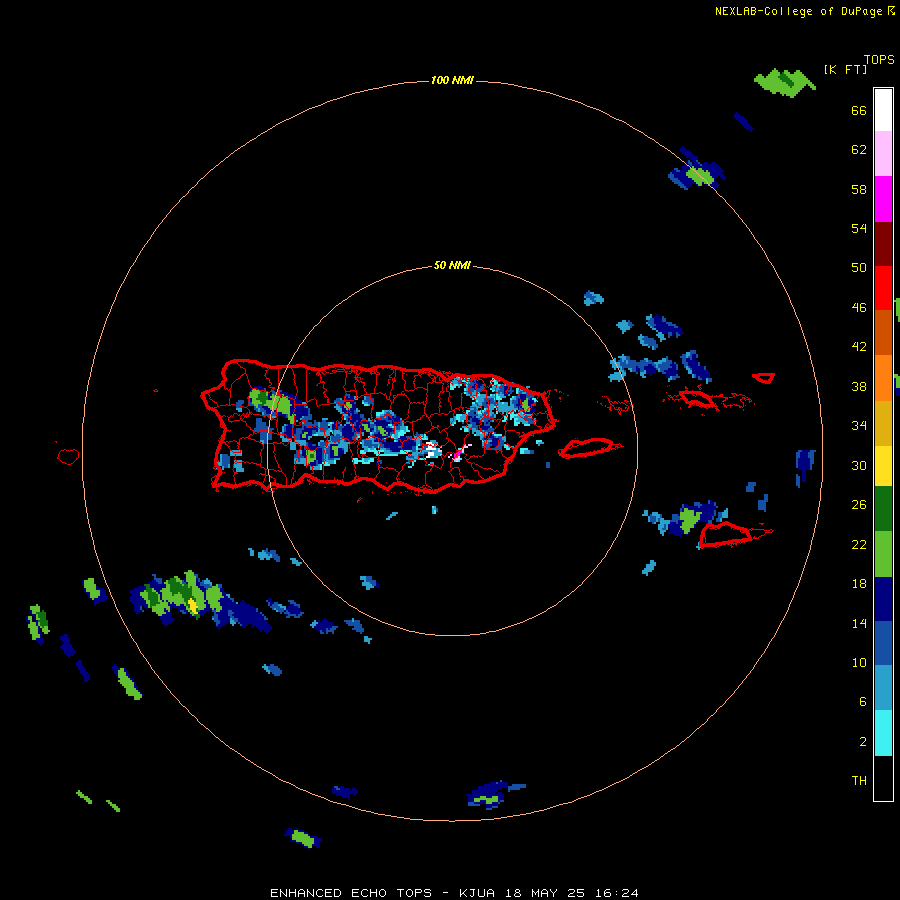The image size is (900, 900).
Task: Click legend value 38
Action: pyautogui.click(x=859, y=386)
